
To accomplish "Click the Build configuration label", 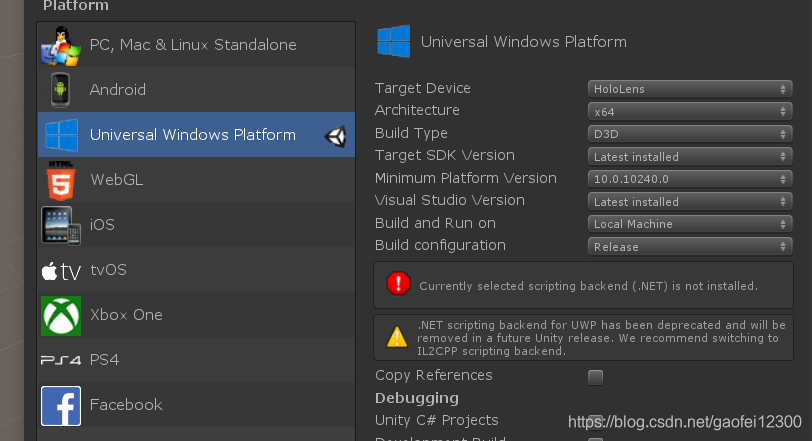I will click(440, 246).
